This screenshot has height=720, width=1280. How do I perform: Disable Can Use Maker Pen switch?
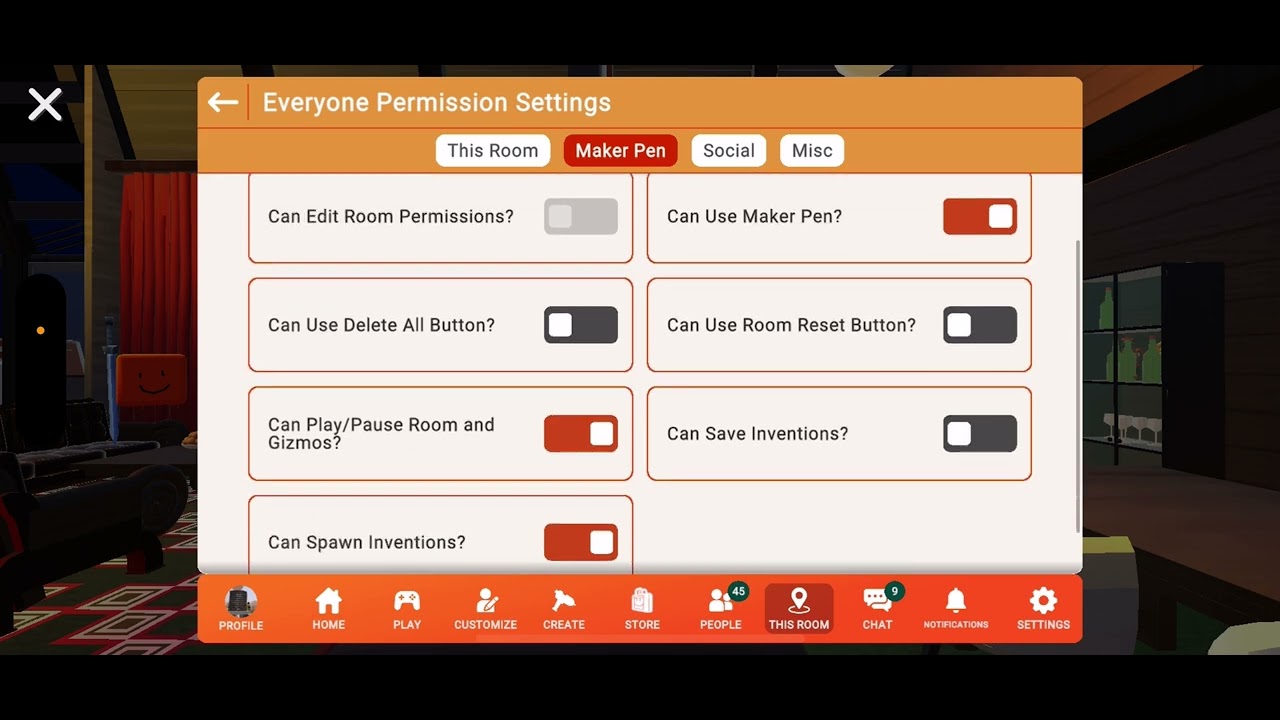click(980, 216)
